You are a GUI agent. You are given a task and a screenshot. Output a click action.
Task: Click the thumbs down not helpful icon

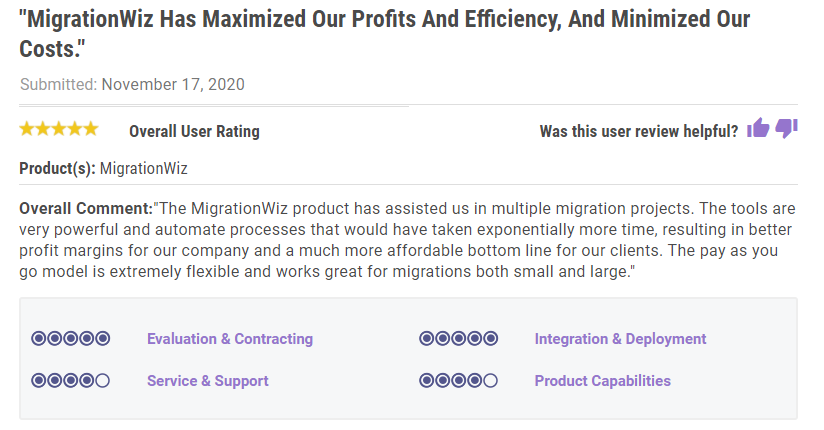787,128
